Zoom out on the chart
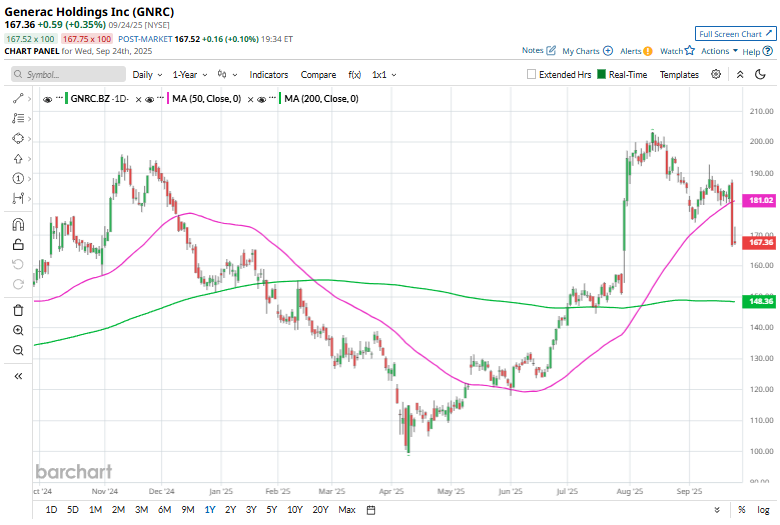 [18, 350]
